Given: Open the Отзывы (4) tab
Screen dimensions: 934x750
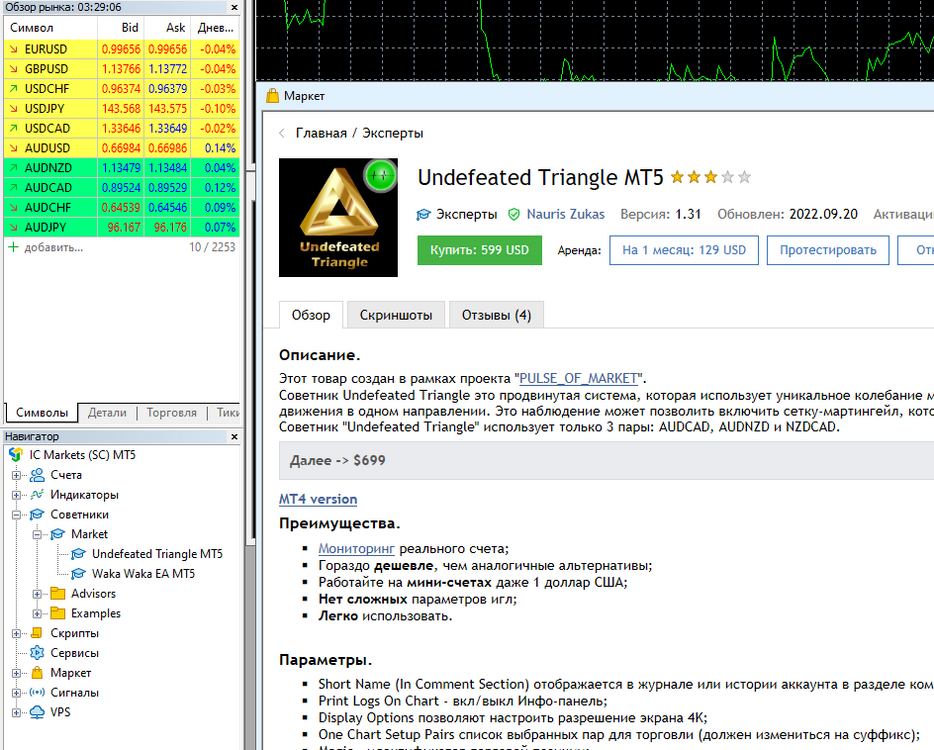Looking at the screenshot, I should tap(496, 315).
